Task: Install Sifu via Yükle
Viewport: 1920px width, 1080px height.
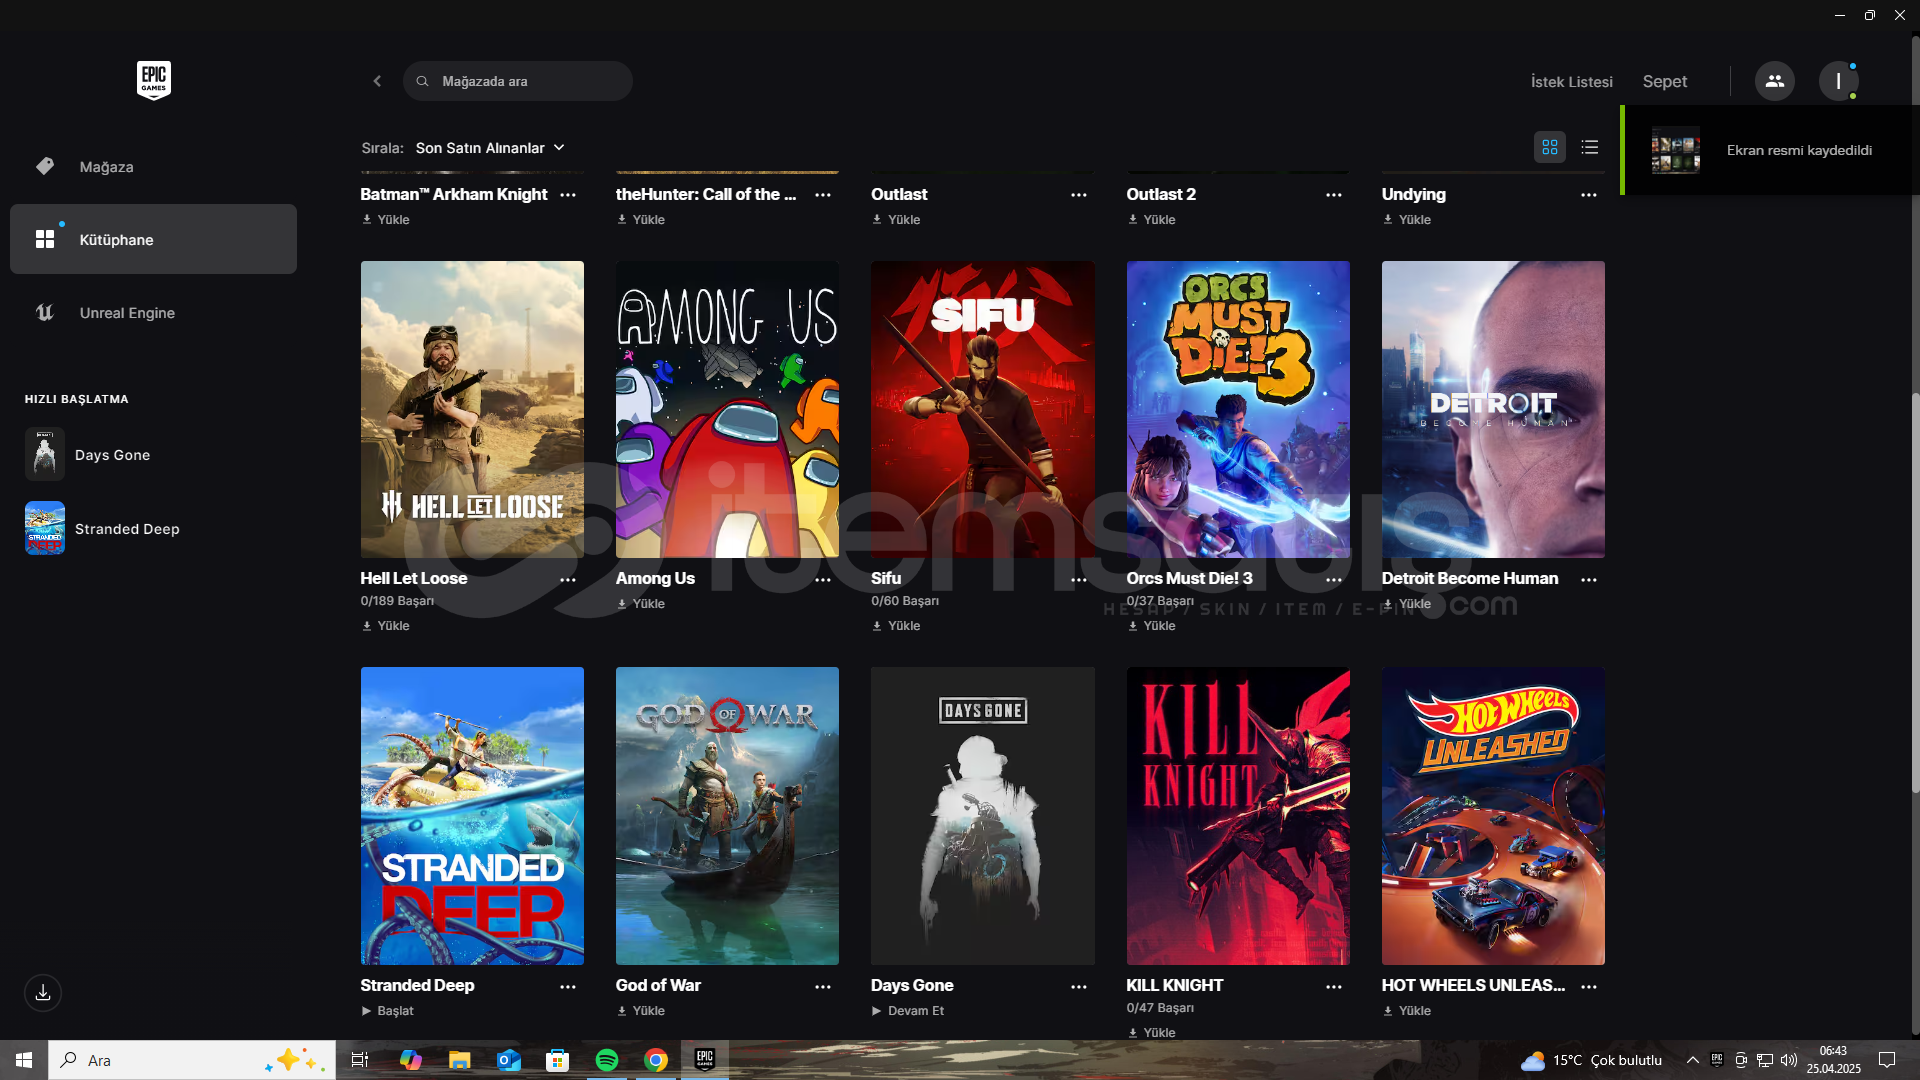Action: [896, 626]
